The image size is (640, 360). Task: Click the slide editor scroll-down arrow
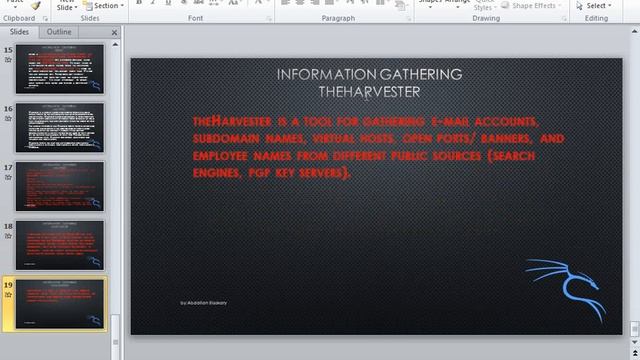pos(635,342)
